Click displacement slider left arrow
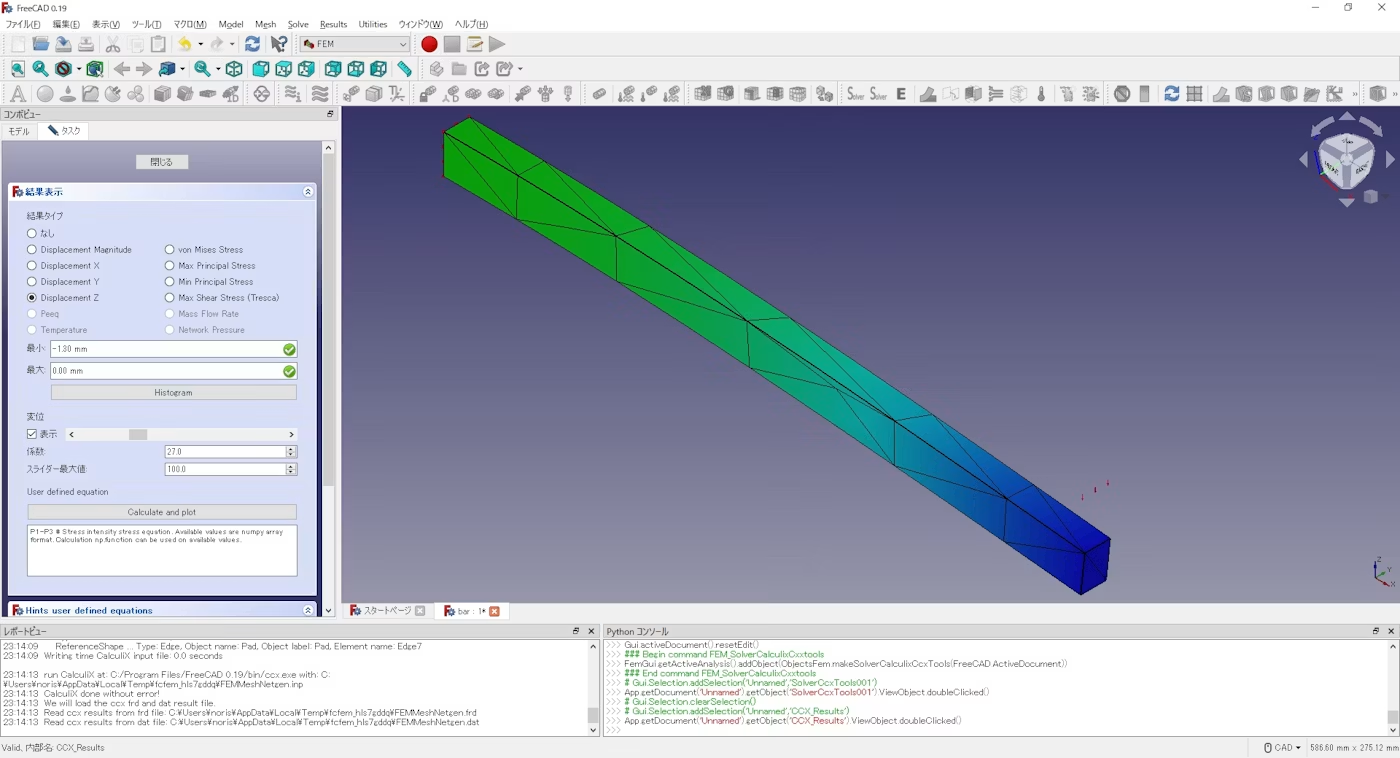1400x758 pixels. [x=71, y=434]
